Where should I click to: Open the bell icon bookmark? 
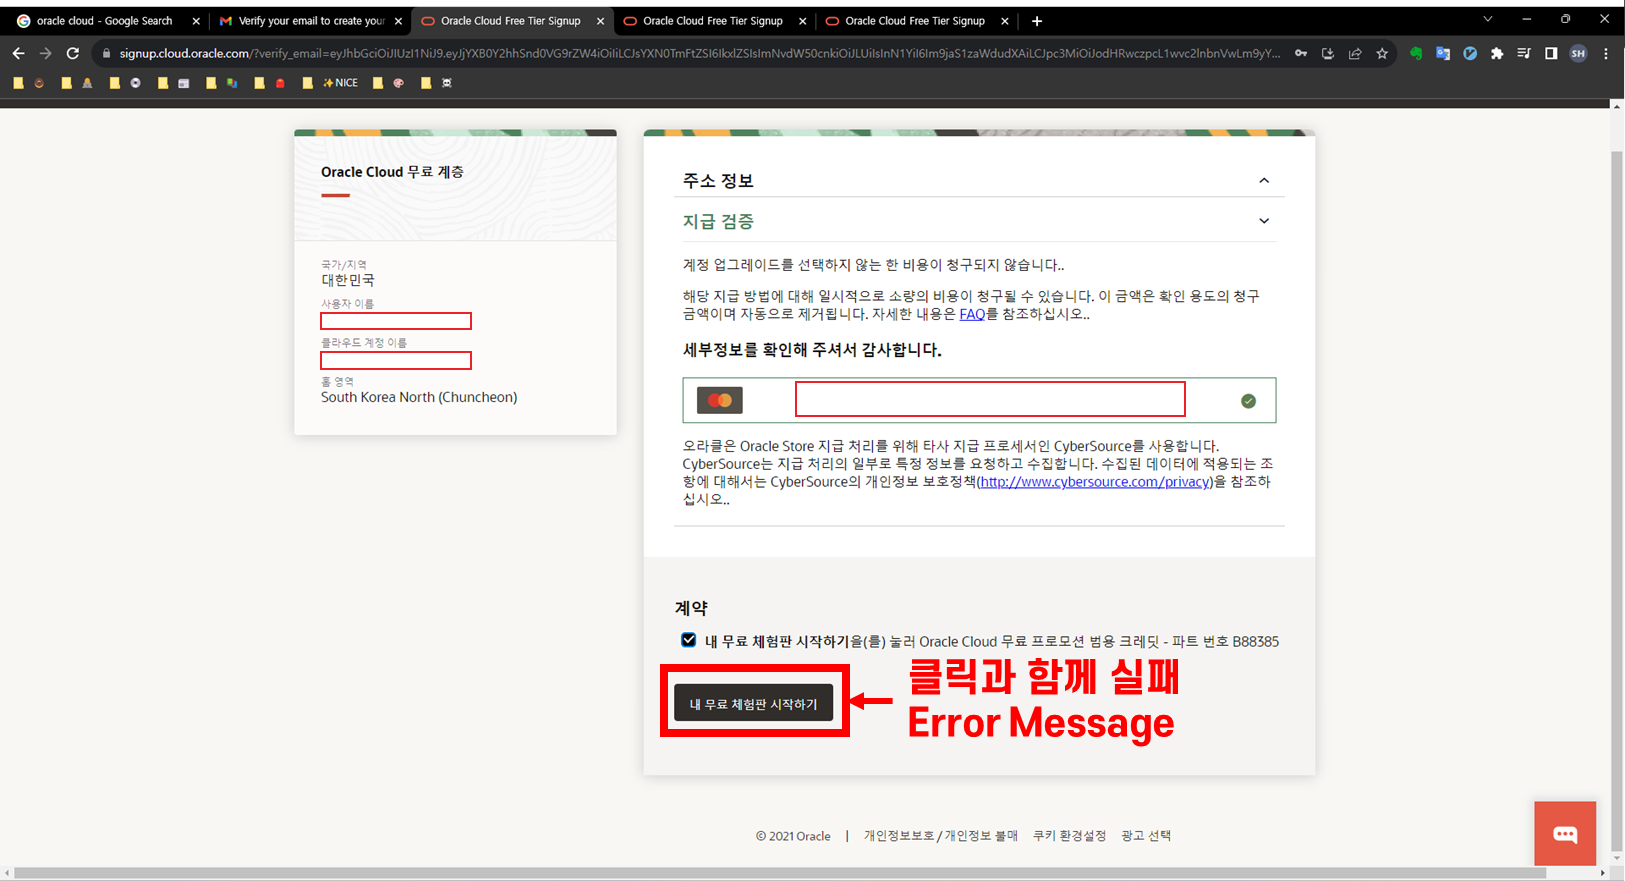click(x=88, y=83)
